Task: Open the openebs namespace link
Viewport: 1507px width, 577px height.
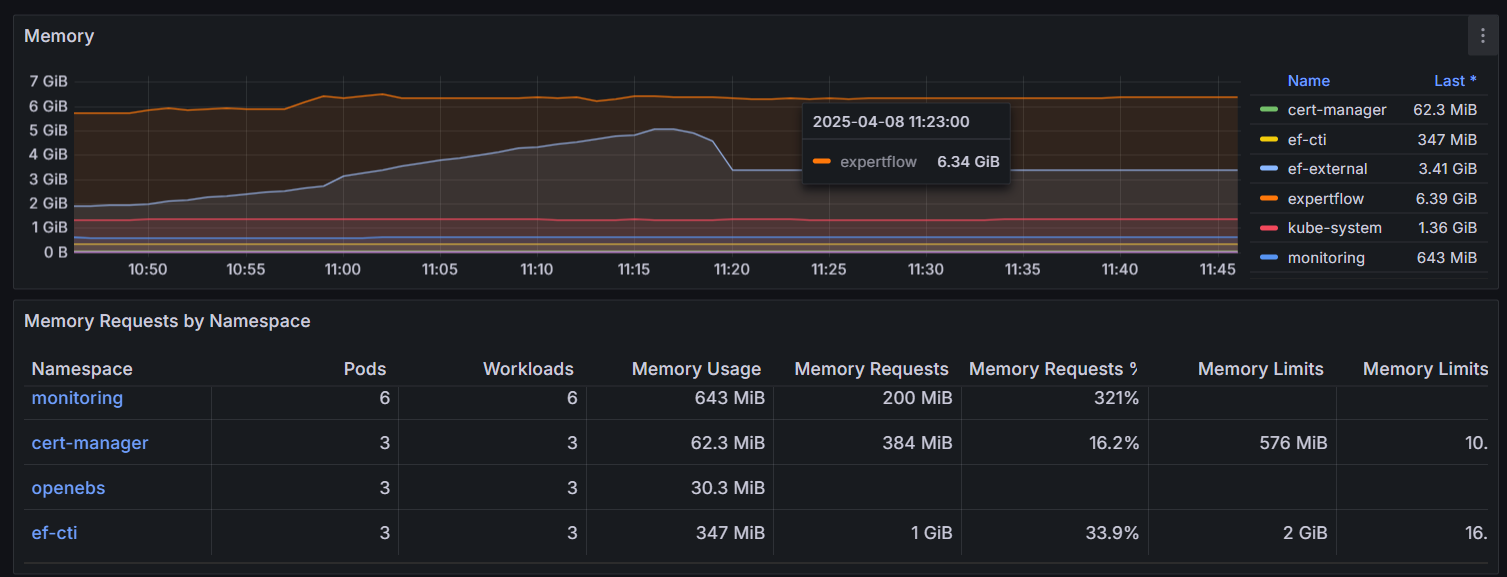Action: [68, 488]
